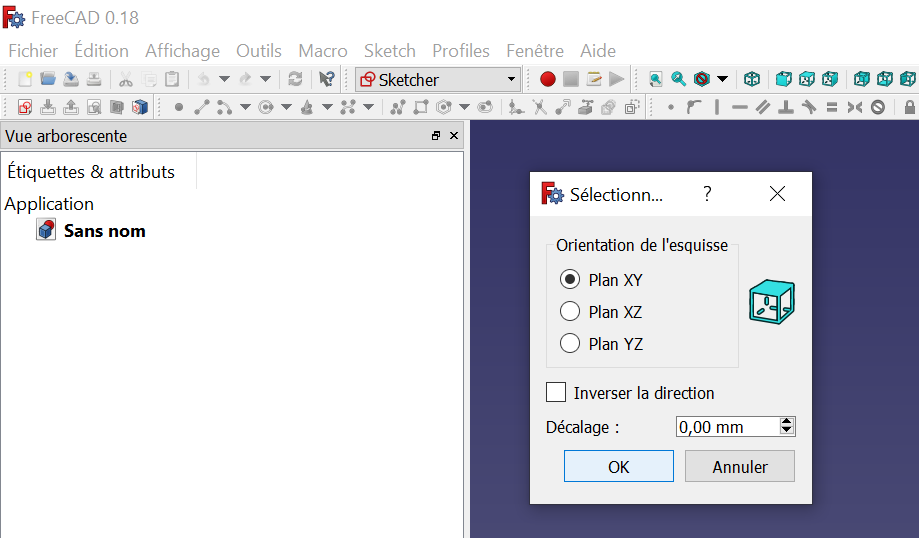Open the polygon tools dropdown arrow
The height and width of the screenshot is (538, 919).
pyautogui.click(x=465, y=107)
